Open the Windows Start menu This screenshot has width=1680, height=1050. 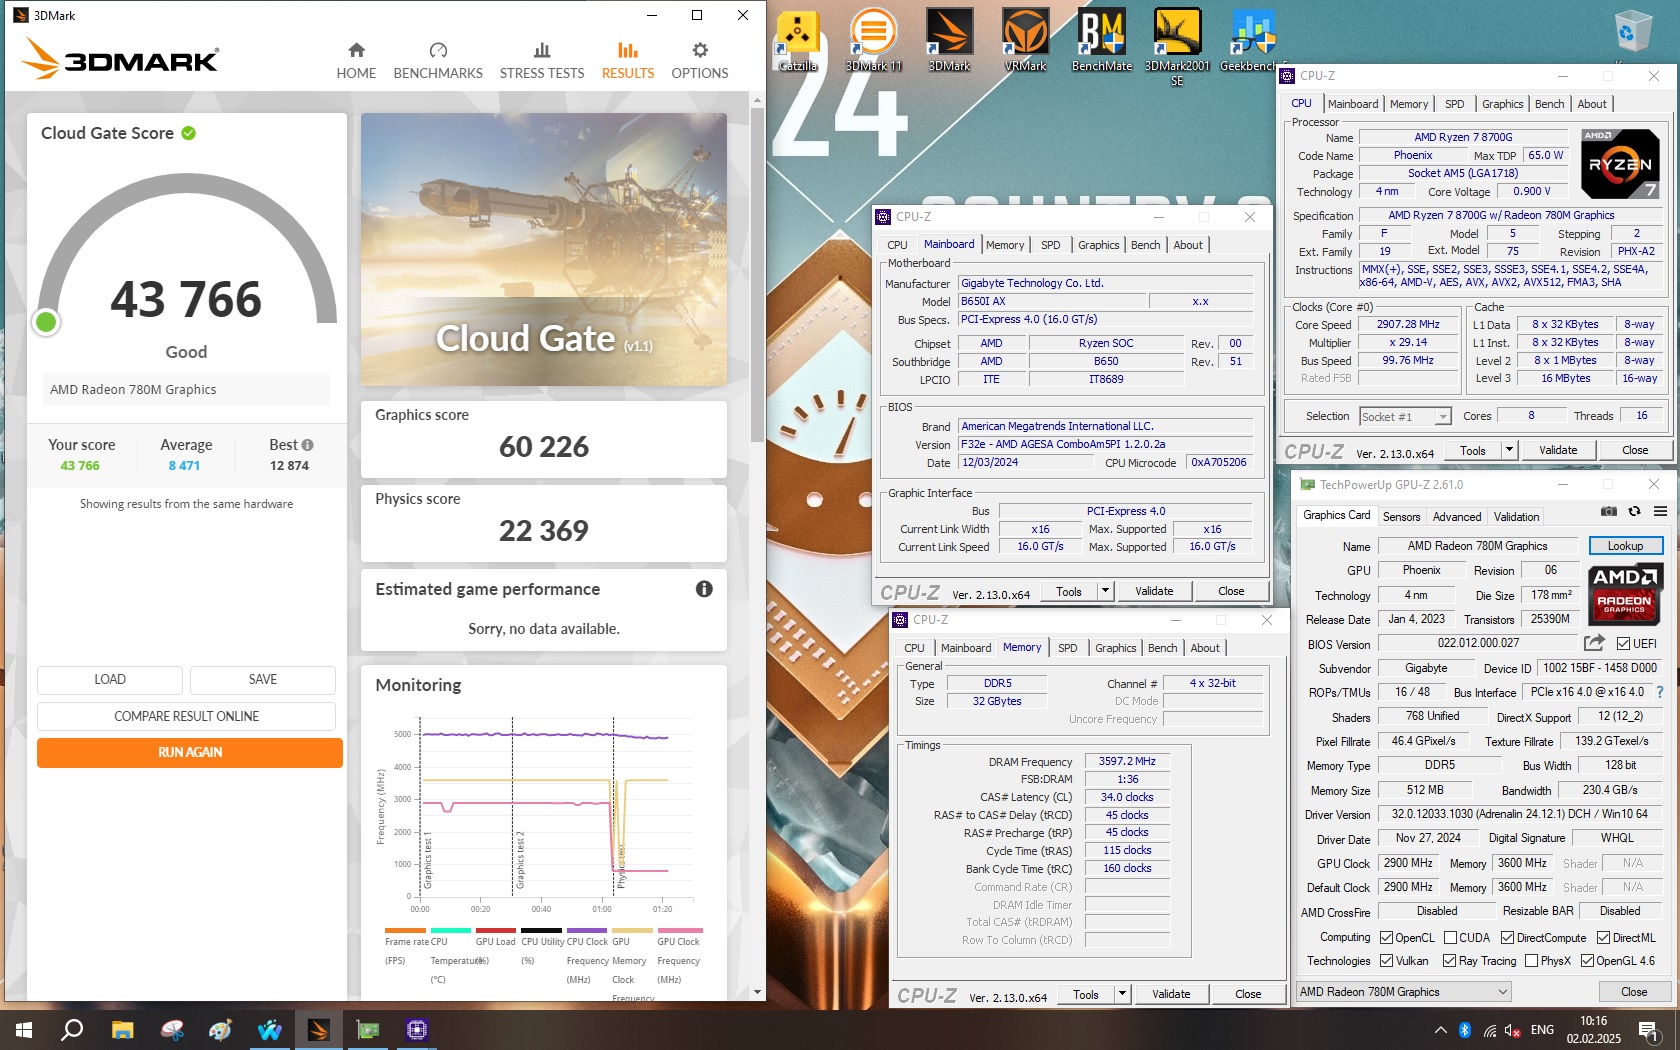click(24, 1029)
